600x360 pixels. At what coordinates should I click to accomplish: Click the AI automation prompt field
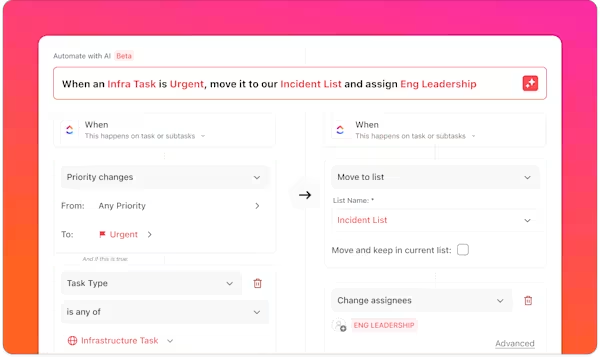click(x=300, y=83)
